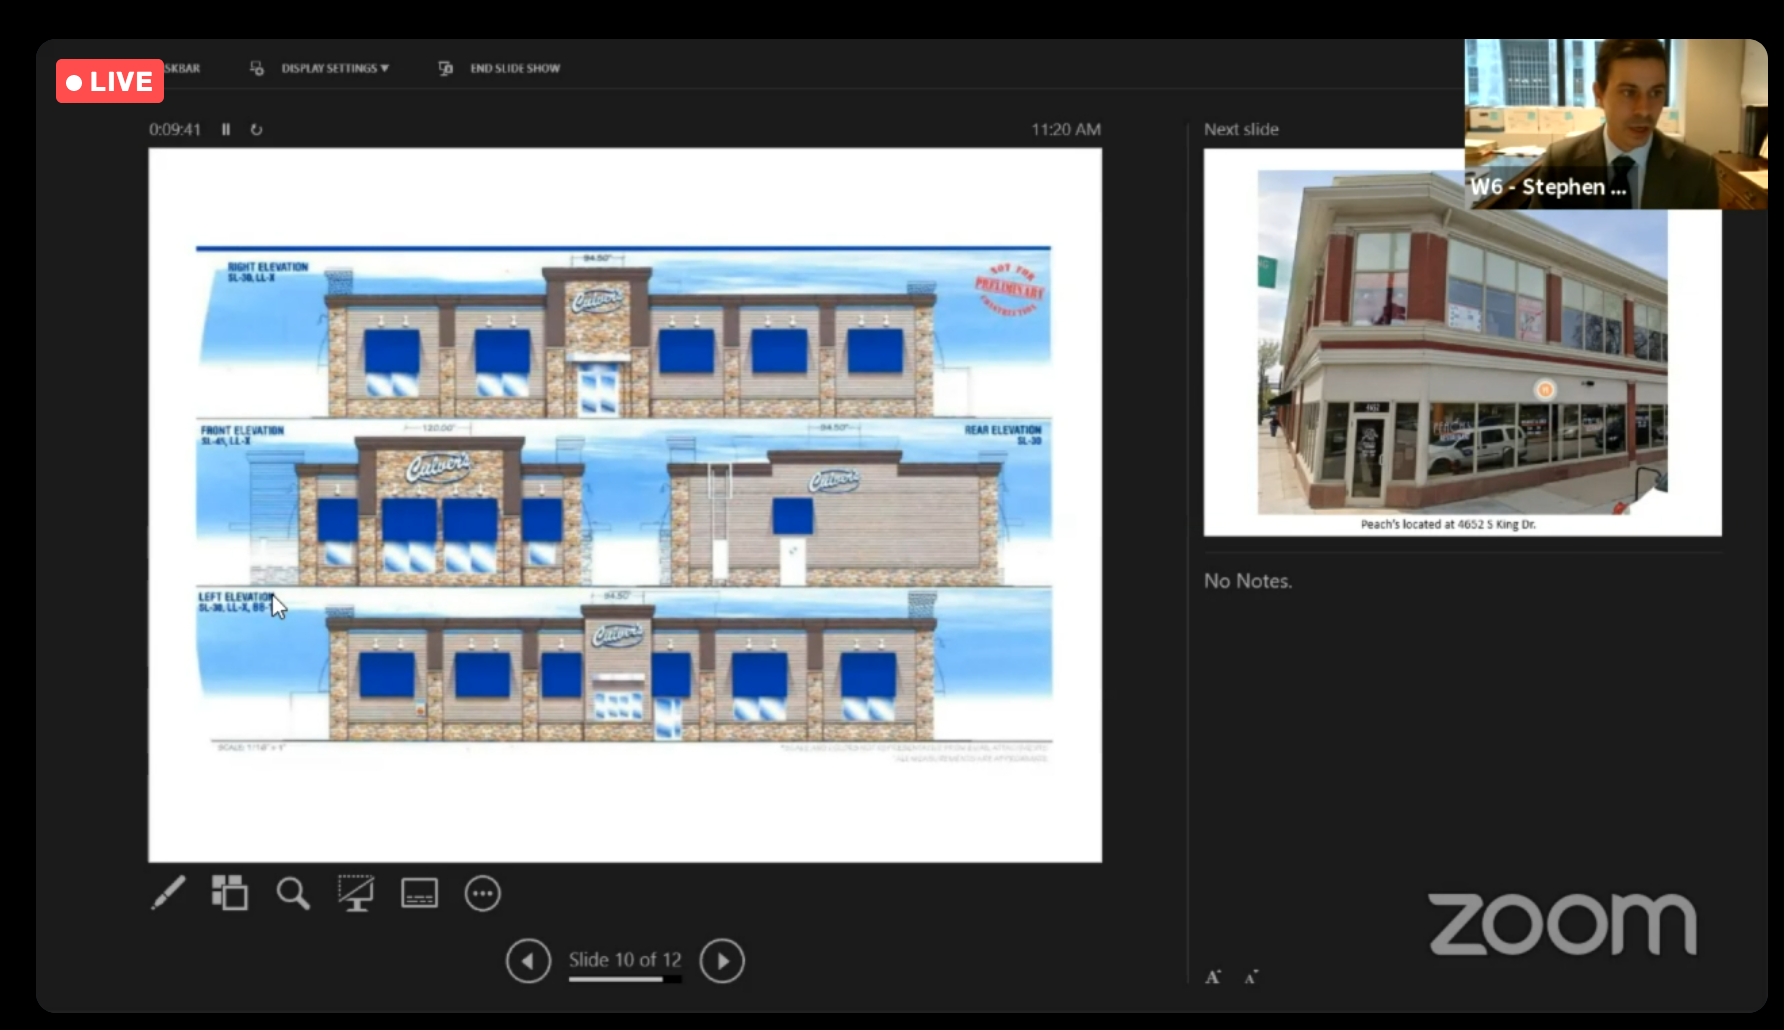Pause the presentation timer
1784x1030 pixels.
point(226,129)
